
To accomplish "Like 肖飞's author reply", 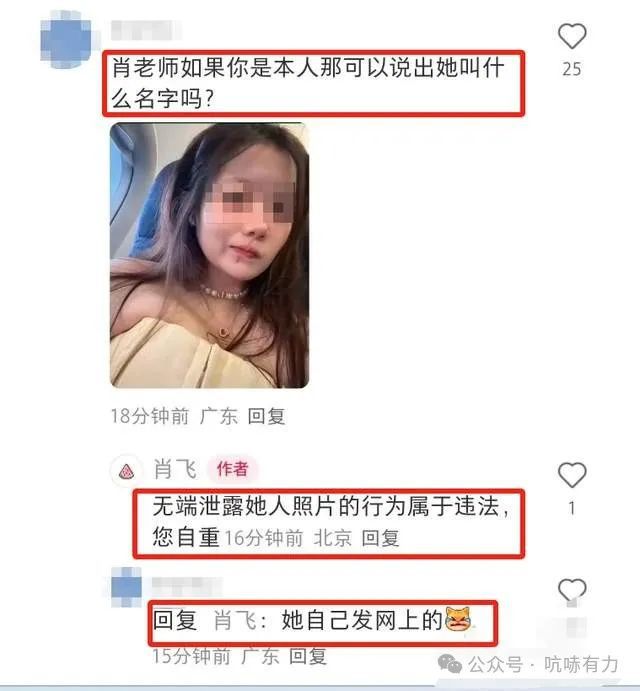I will click(572, 475).
